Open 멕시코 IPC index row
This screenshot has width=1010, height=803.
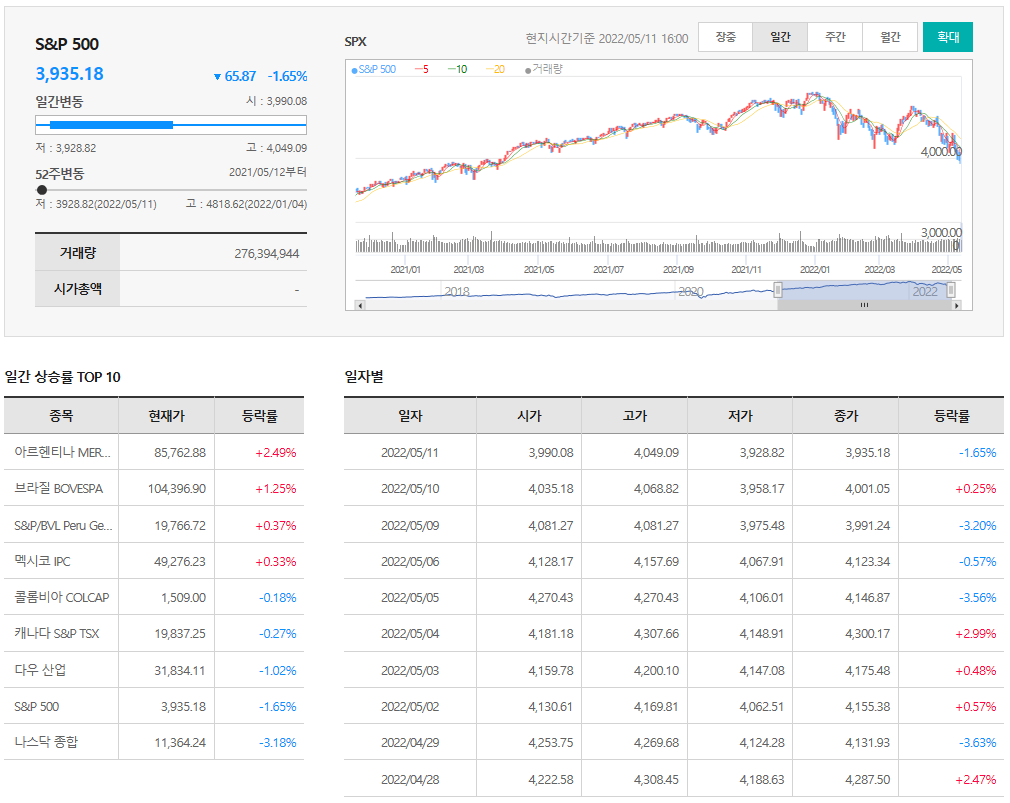pyautogui.click(x=154, y=561)
